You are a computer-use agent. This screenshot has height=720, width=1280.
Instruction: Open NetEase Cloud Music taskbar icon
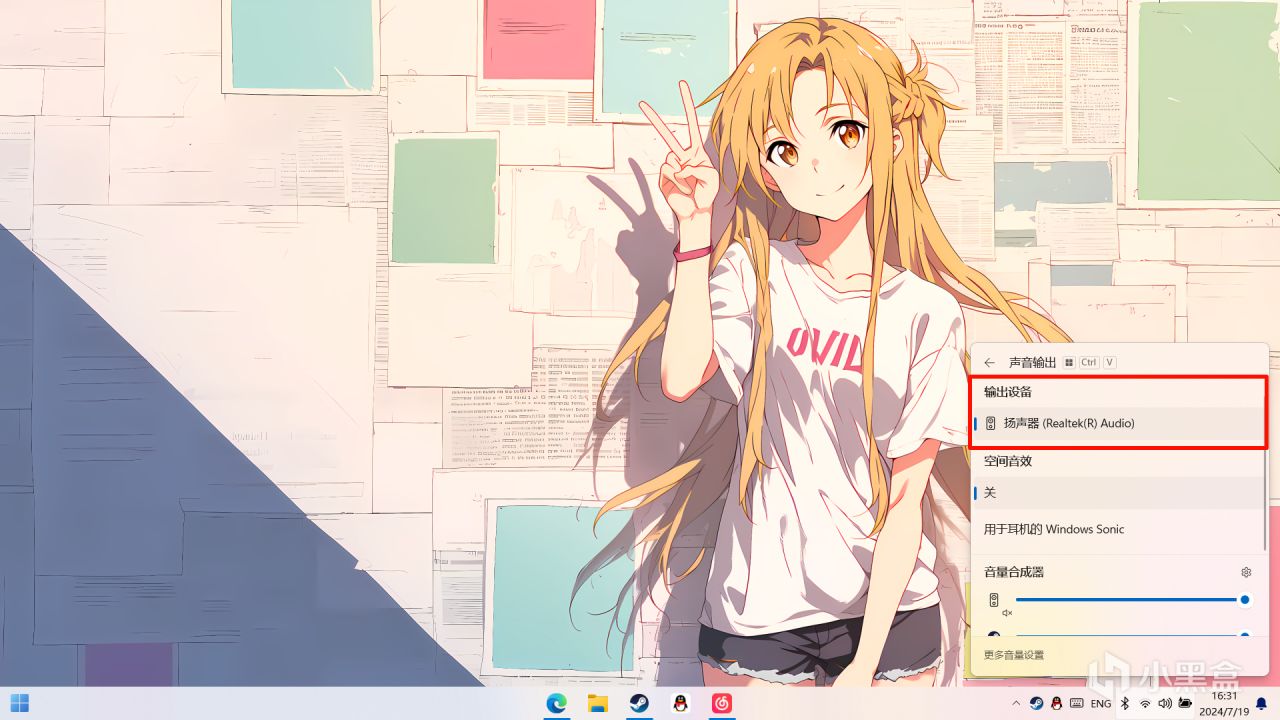tap(721, 703)
